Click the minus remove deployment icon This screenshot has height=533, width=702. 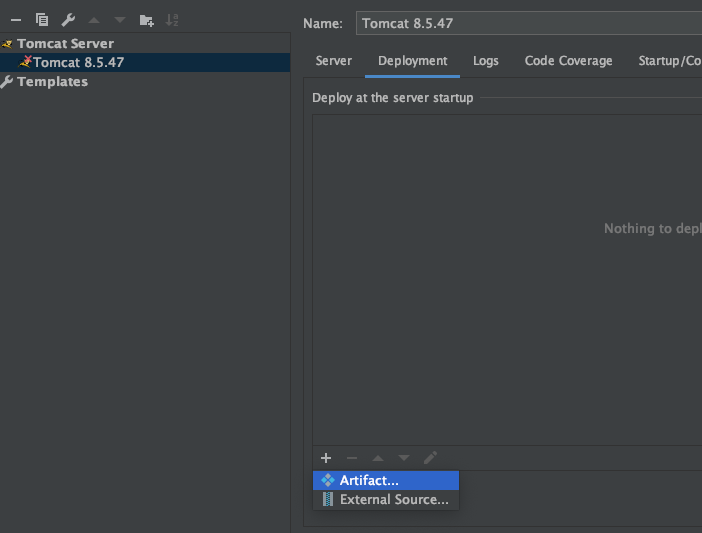click(352, 458)
